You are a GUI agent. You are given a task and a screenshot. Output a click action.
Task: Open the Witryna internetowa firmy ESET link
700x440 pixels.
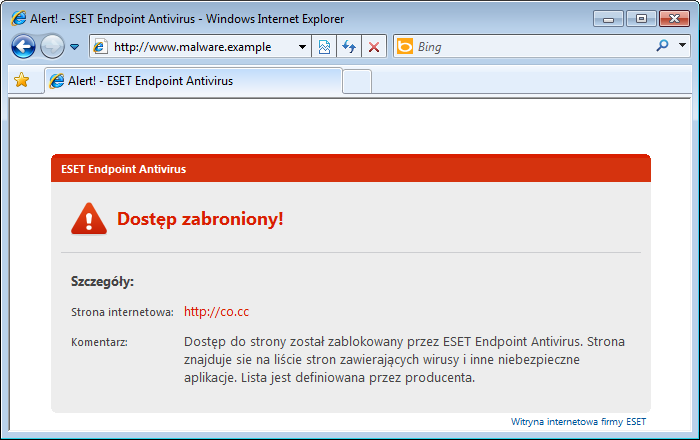(x=578, y=421)
